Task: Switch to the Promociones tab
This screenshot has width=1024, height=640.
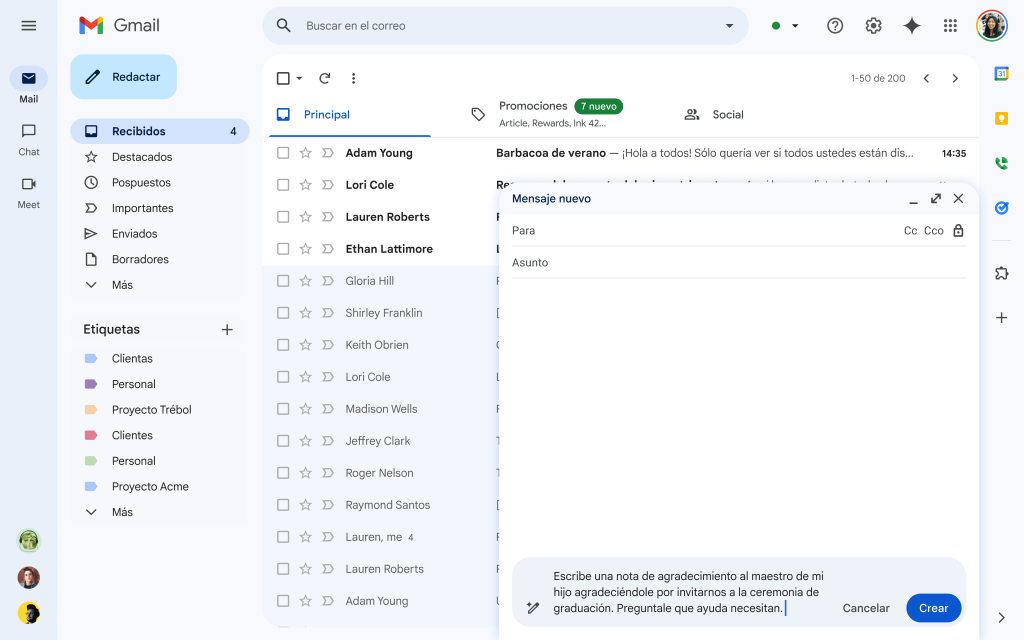Action: [x=533, y=105]
